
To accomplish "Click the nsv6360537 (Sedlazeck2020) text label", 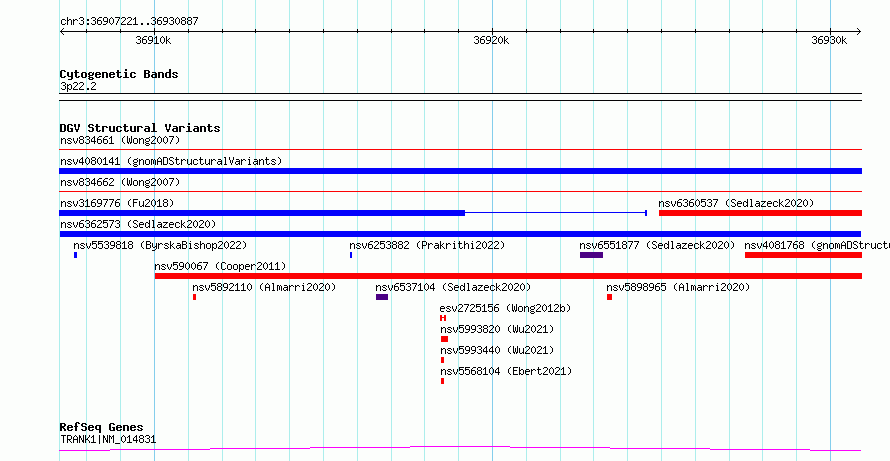I will tap(736, 203).
